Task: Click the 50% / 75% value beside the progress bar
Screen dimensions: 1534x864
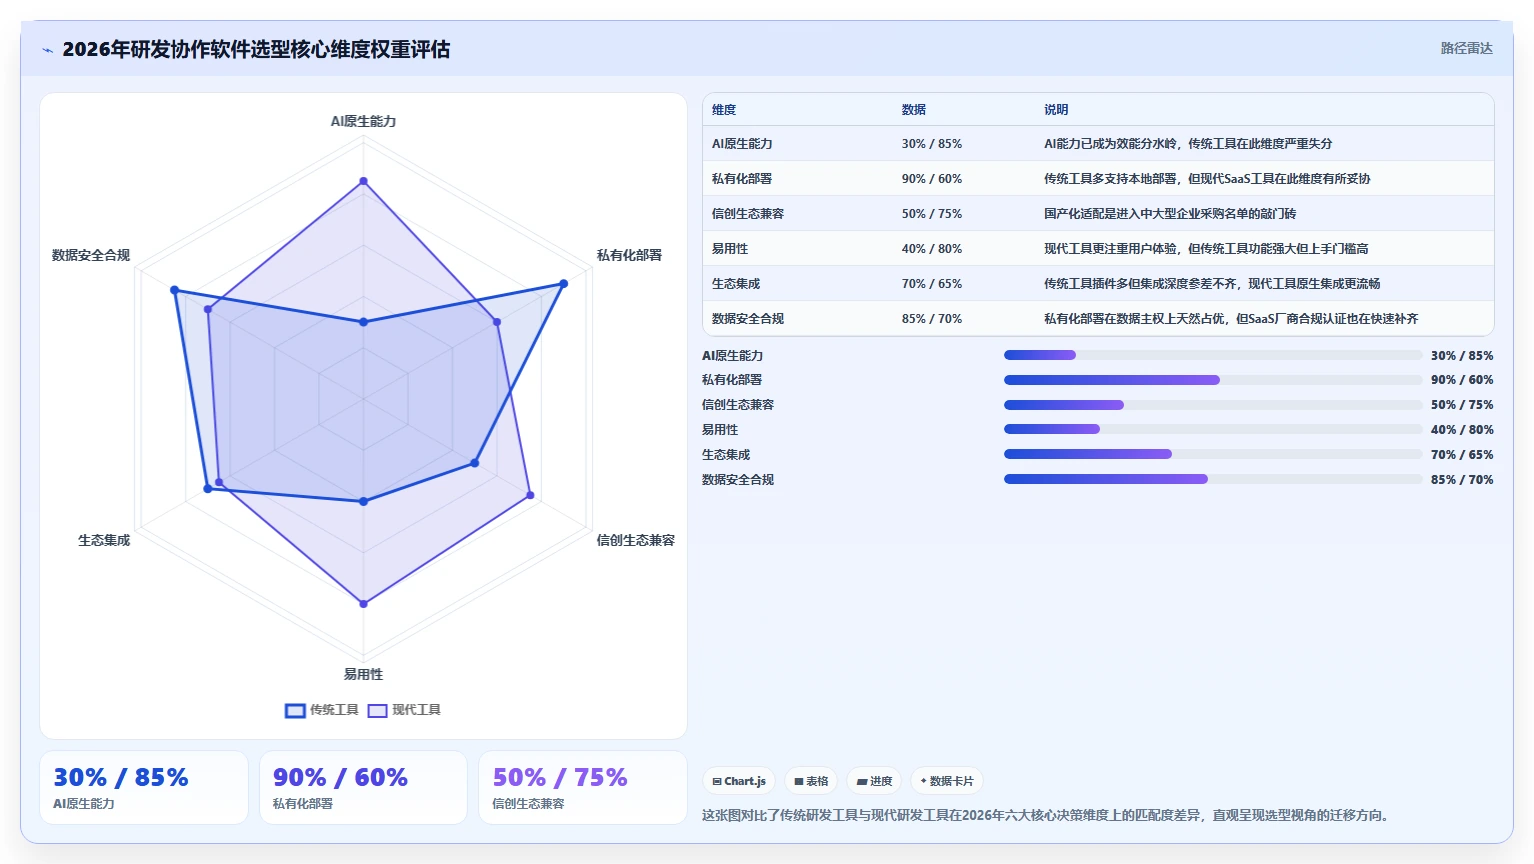Action: pyautogui.click(x=1462, y=405)
